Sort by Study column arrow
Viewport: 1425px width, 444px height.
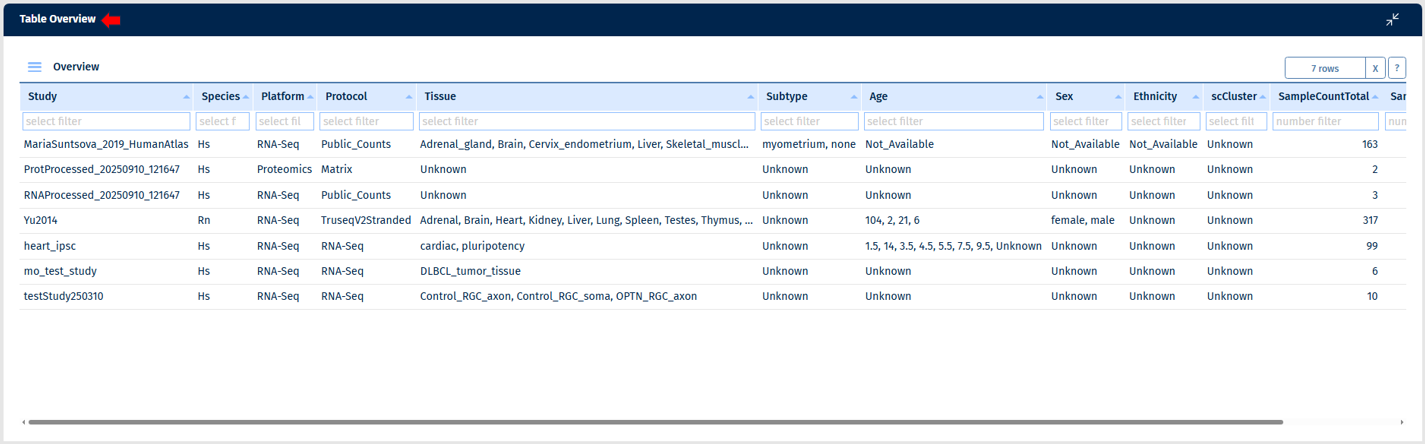click(x=186, y=97)
